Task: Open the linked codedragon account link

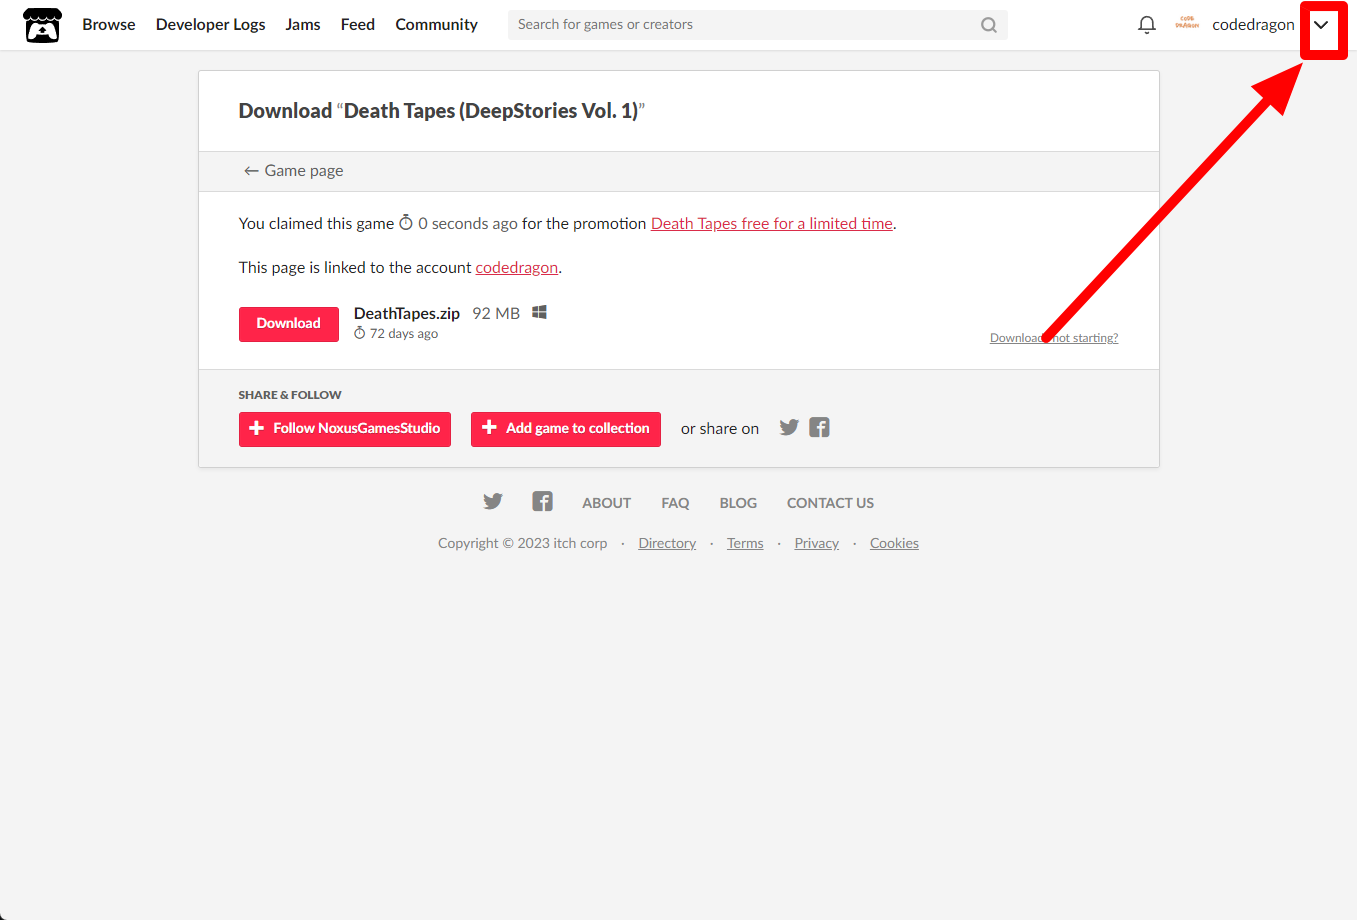Action: [517, 268]
